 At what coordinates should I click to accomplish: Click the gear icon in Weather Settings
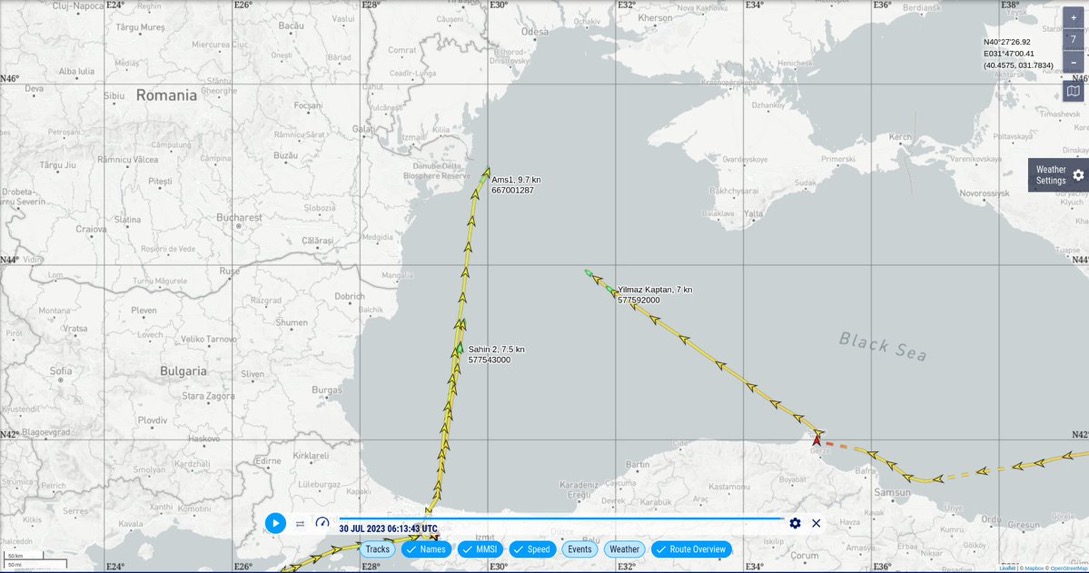coord(1078,175)
